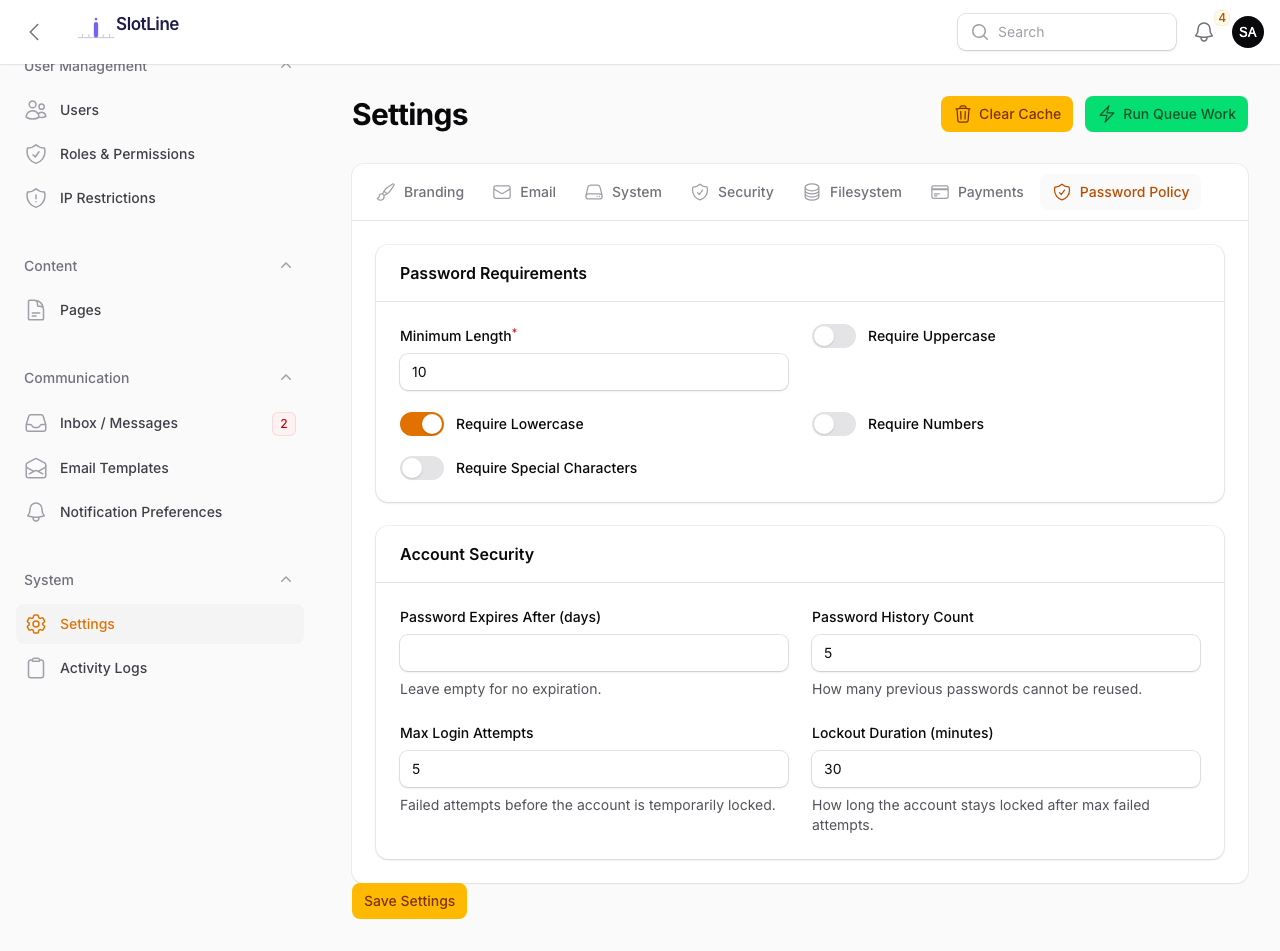Viewport: 1280px width, 951px height.
Task: Click the Inbox tray icon
Action: (36, 423)
